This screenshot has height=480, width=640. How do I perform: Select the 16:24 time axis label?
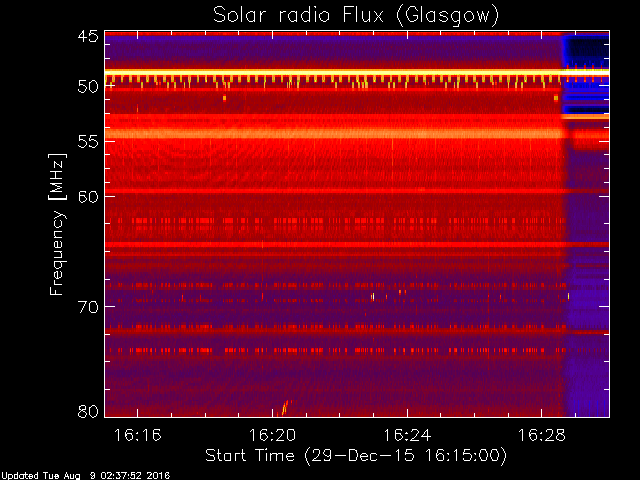407,435
